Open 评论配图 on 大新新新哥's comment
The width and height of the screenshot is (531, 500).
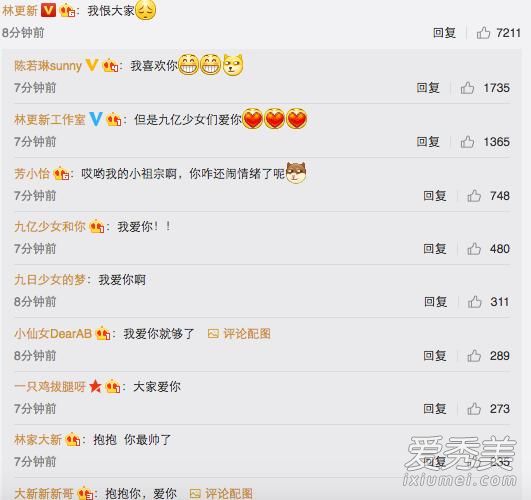click(x=221, y=493)
